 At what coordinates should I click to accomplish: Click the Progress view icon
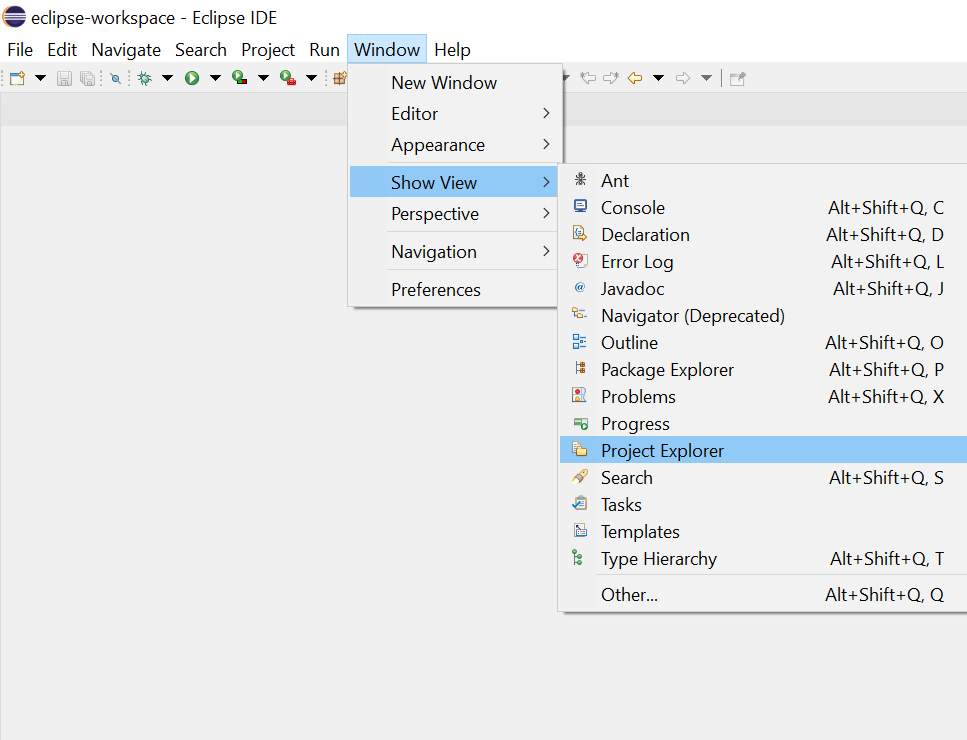(580, 423)
